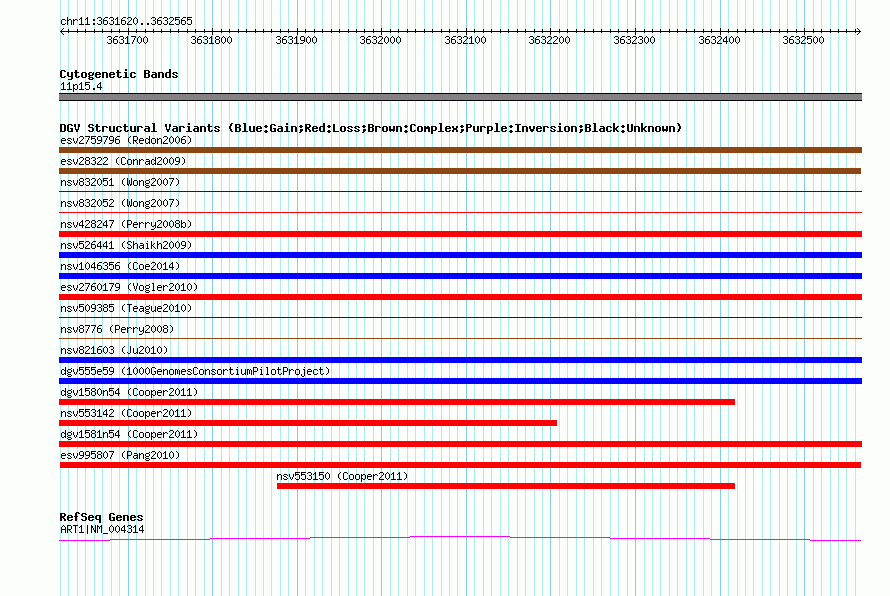Viewport: 890px width, 596px height.
Task: Click the 3631900 ruler position
Action: pyautogui.click(x=296, y=40)
